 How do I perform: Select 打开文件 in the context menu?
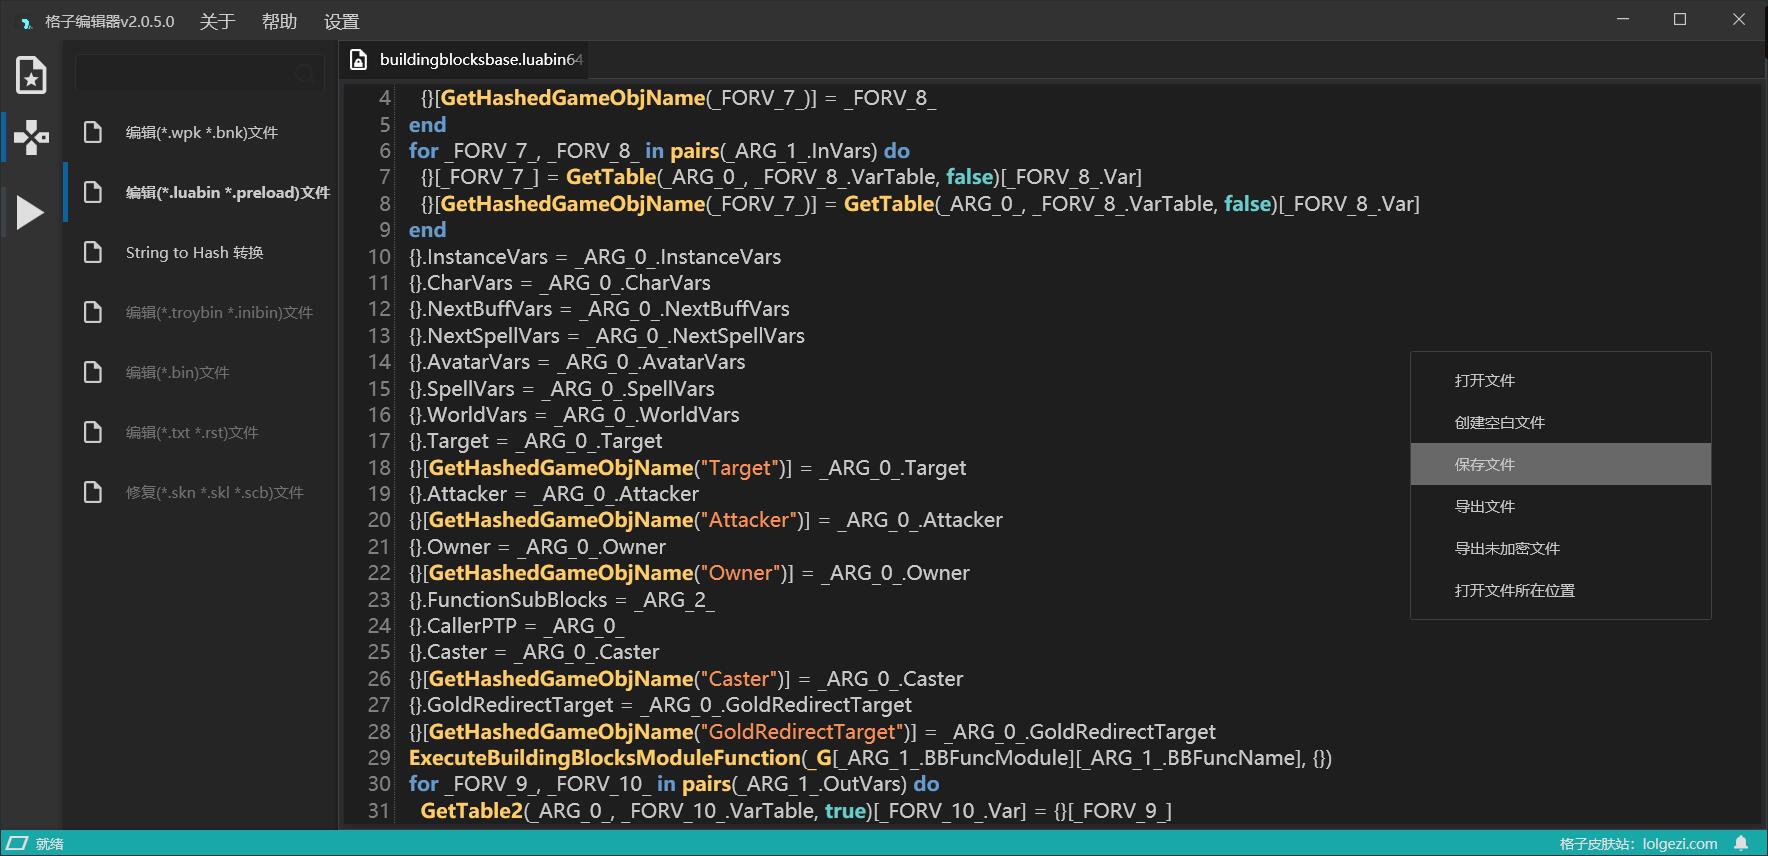1484,380
